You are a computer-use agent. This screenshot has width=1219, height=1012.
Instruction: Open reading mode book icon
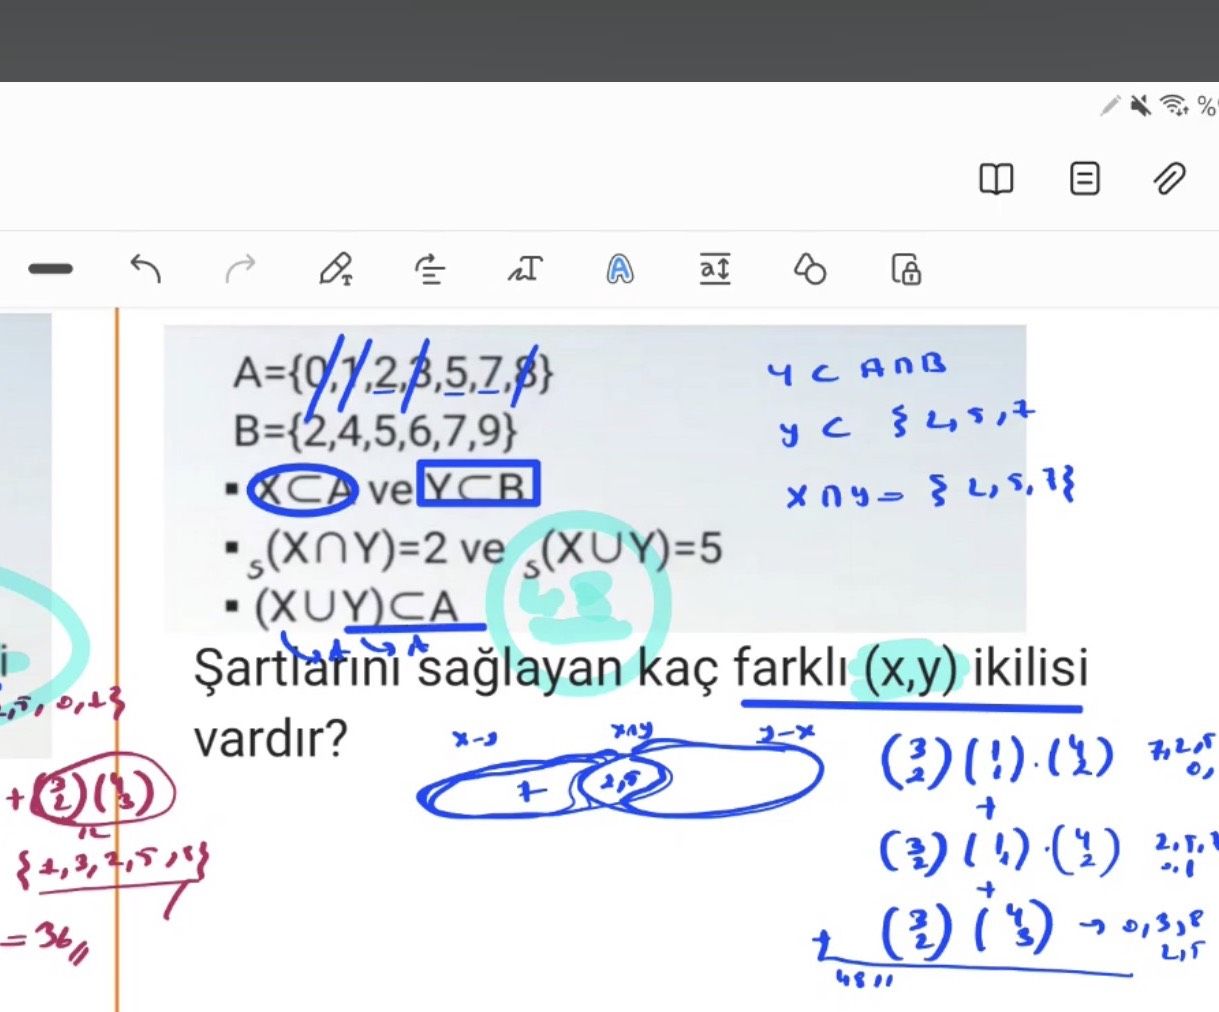(996, 179)
